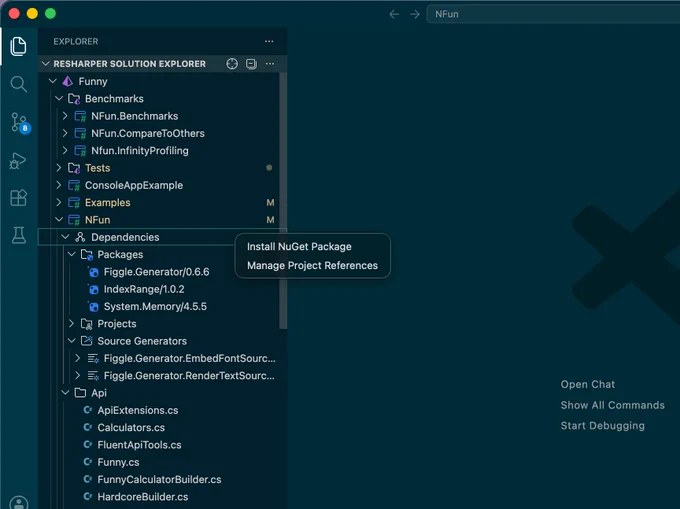This screenshot has height=509, width=680.
Task: Choose Manage Project References menu entry
Action: point(312,265)
